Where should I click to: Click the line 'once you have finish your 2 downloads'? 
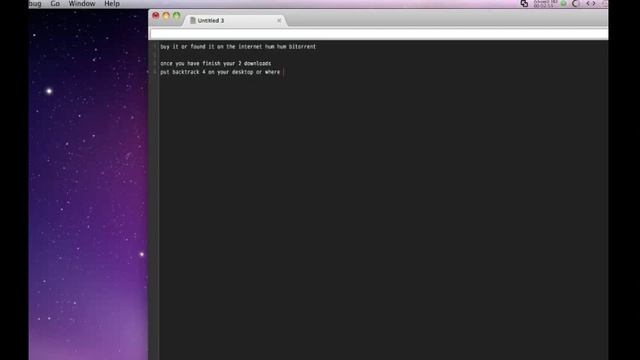tap(216, 64)
